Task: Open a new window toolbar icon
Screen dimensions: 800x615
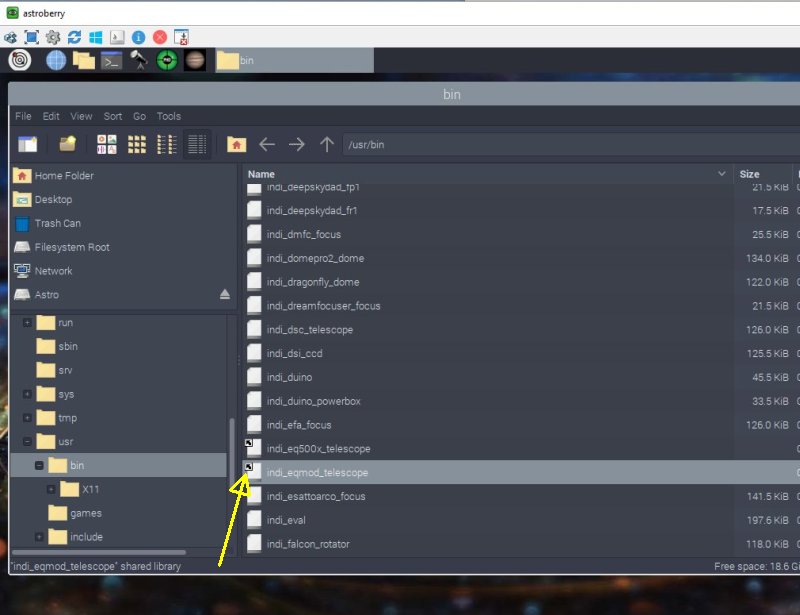Action: pyautogui.click(x=28, y=144)
